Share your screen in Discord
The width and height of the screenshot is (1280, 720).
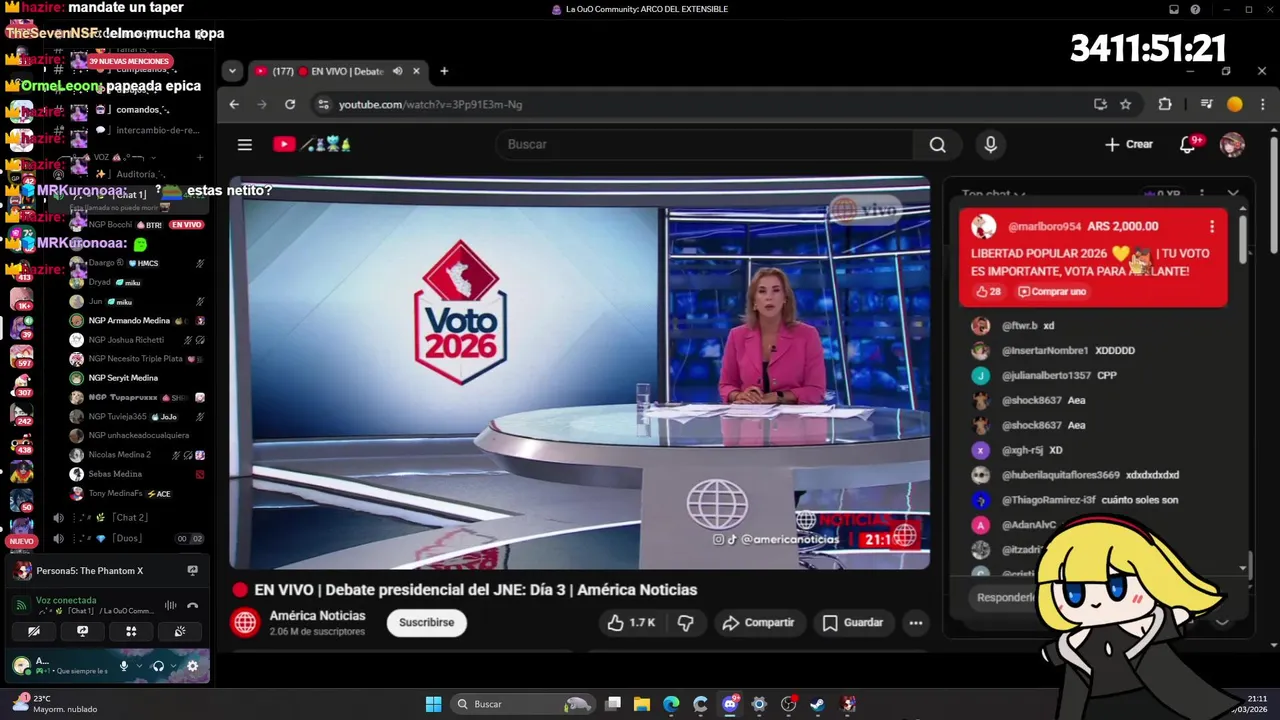pos(82,631)
